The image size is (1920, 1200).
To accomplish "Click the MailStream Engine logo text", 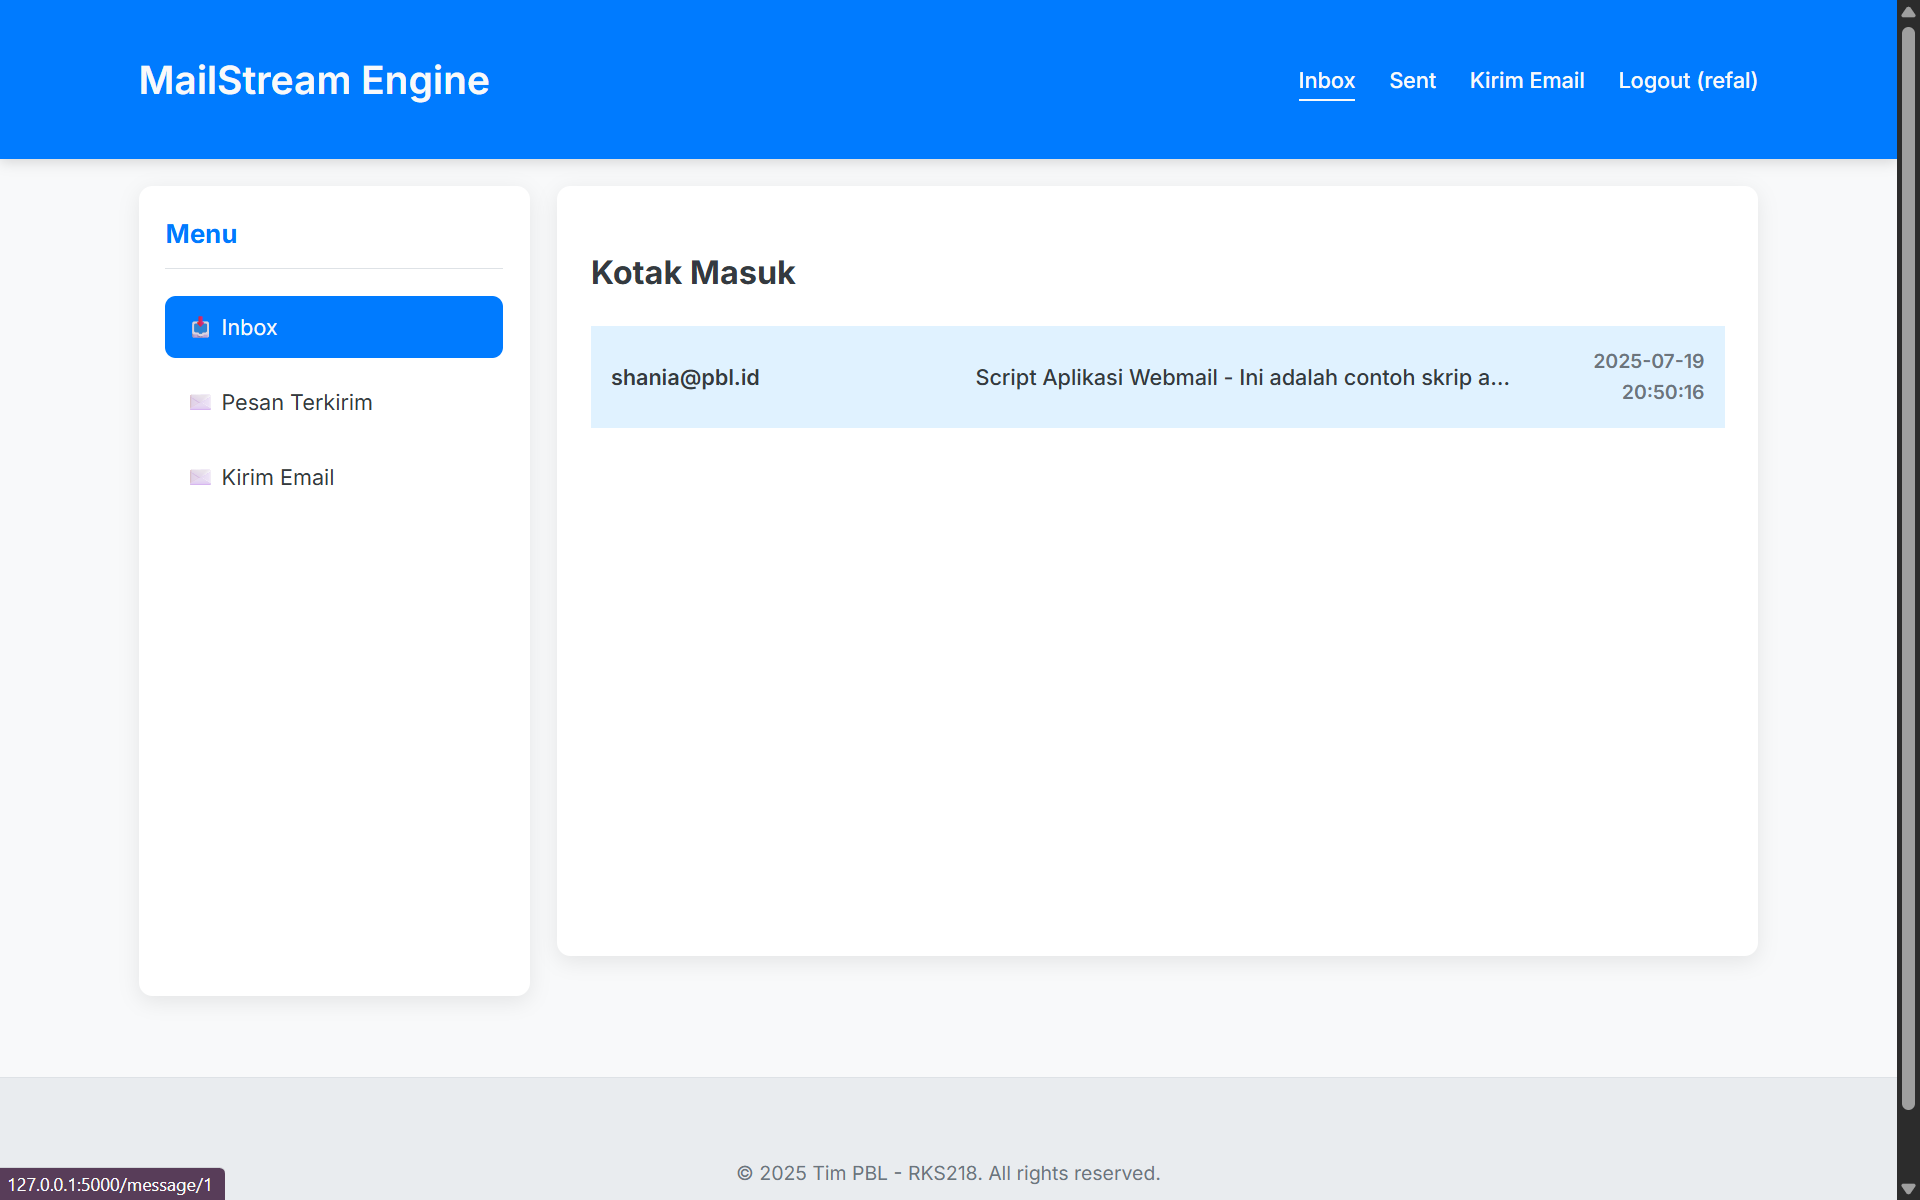I will 313,80.
